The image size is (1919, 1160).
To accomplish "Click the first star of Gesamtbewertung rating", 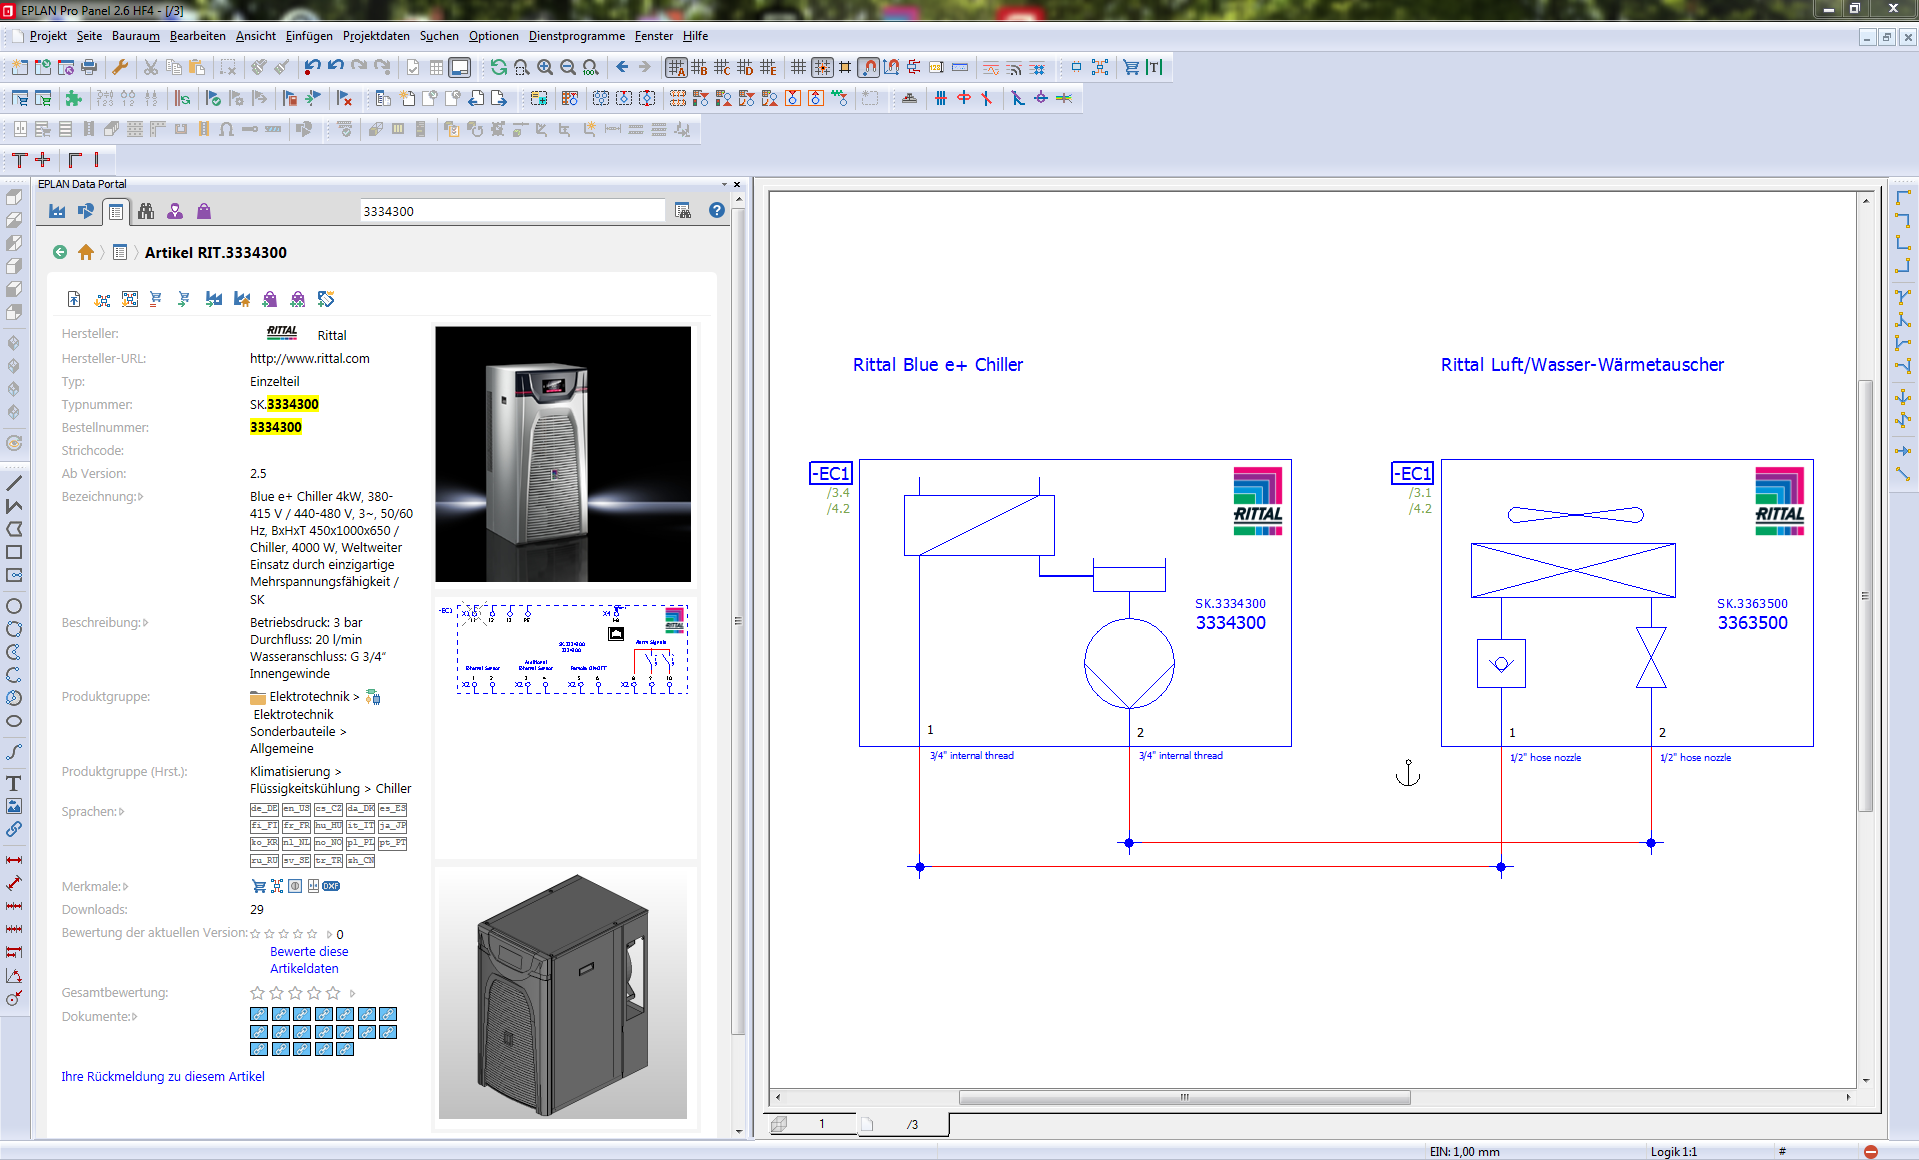I will point(257,993).
